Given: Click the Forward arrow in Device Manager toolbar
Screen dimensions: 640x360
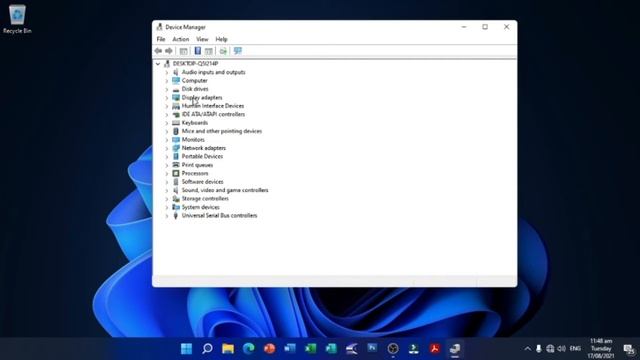Looking at the screenshot, I should coord(169,51).
